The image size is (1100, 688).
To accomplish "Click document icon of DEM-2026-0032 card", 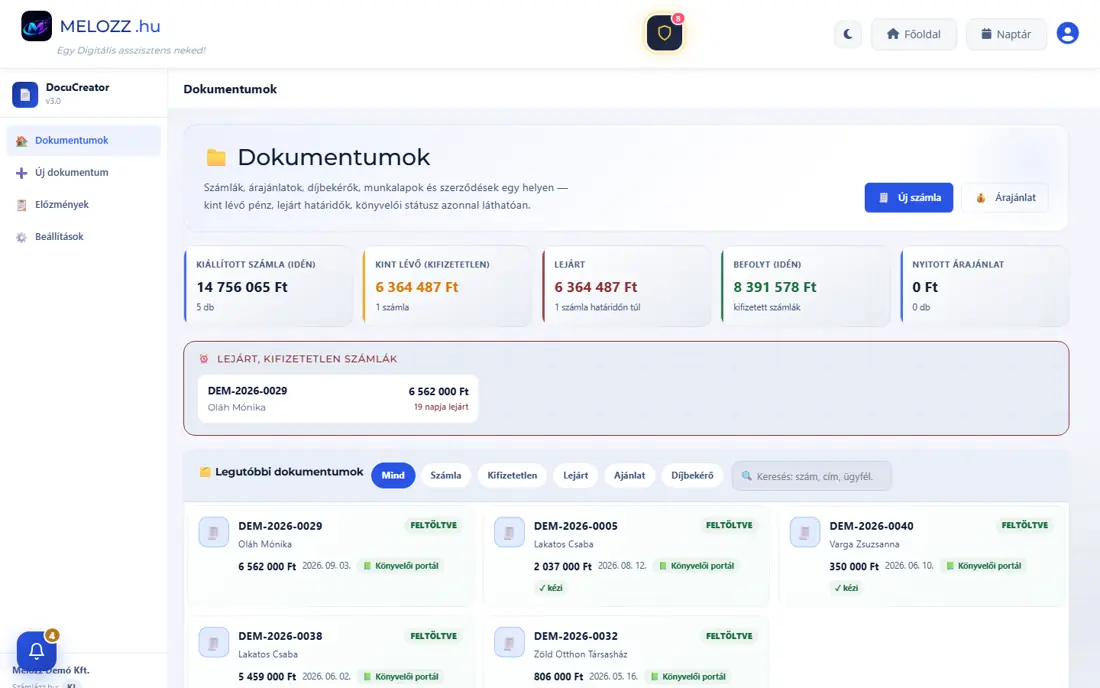I will point(509,642).
